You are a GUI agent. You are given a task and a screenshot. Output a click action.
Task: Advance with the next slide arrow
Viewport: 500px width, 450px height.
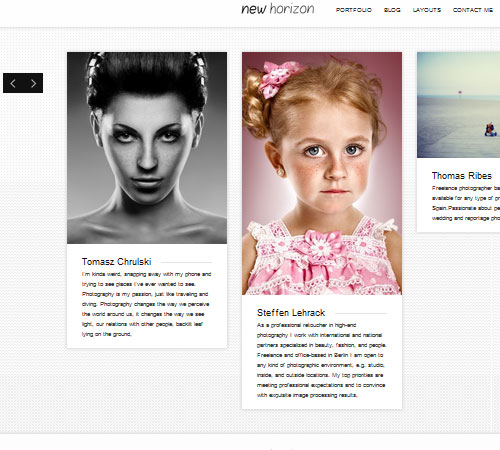pyautogui.click(x=33, y=83)
